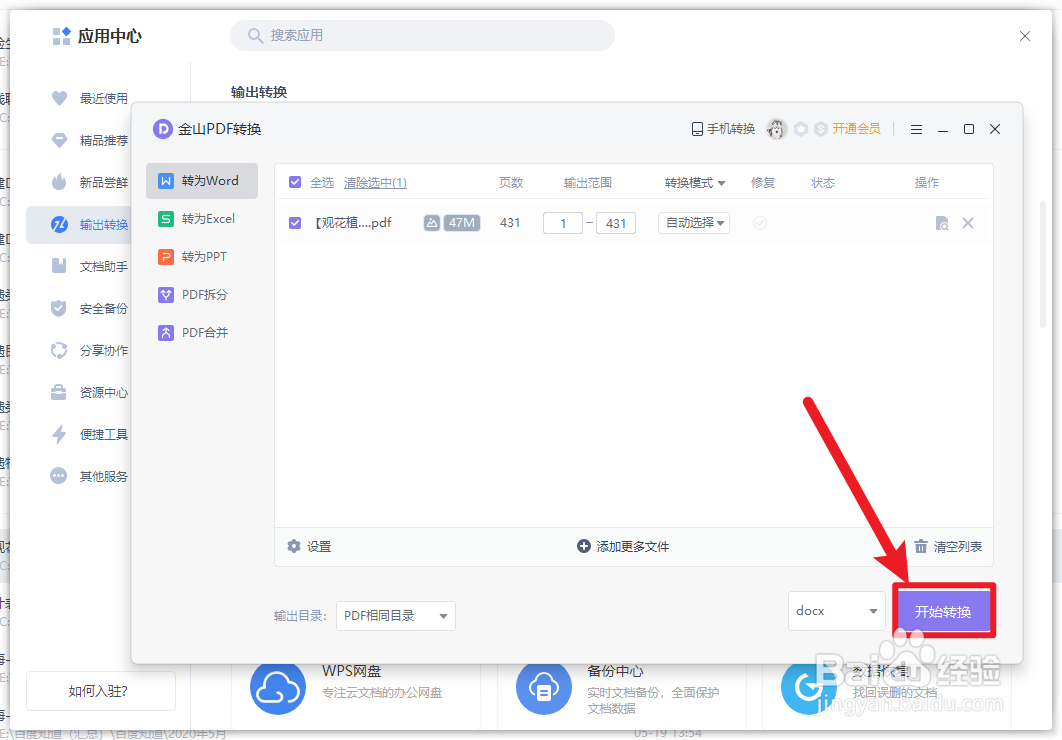The width and height of the screenshot is (1062, 740).
Task: Open the 转为PPT tool
Action: click(x=201, y=256)
